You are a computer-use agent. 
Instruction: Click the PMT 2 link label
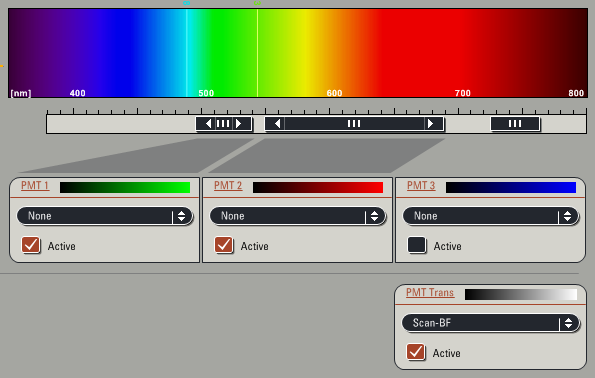click(x=228, y=186)
